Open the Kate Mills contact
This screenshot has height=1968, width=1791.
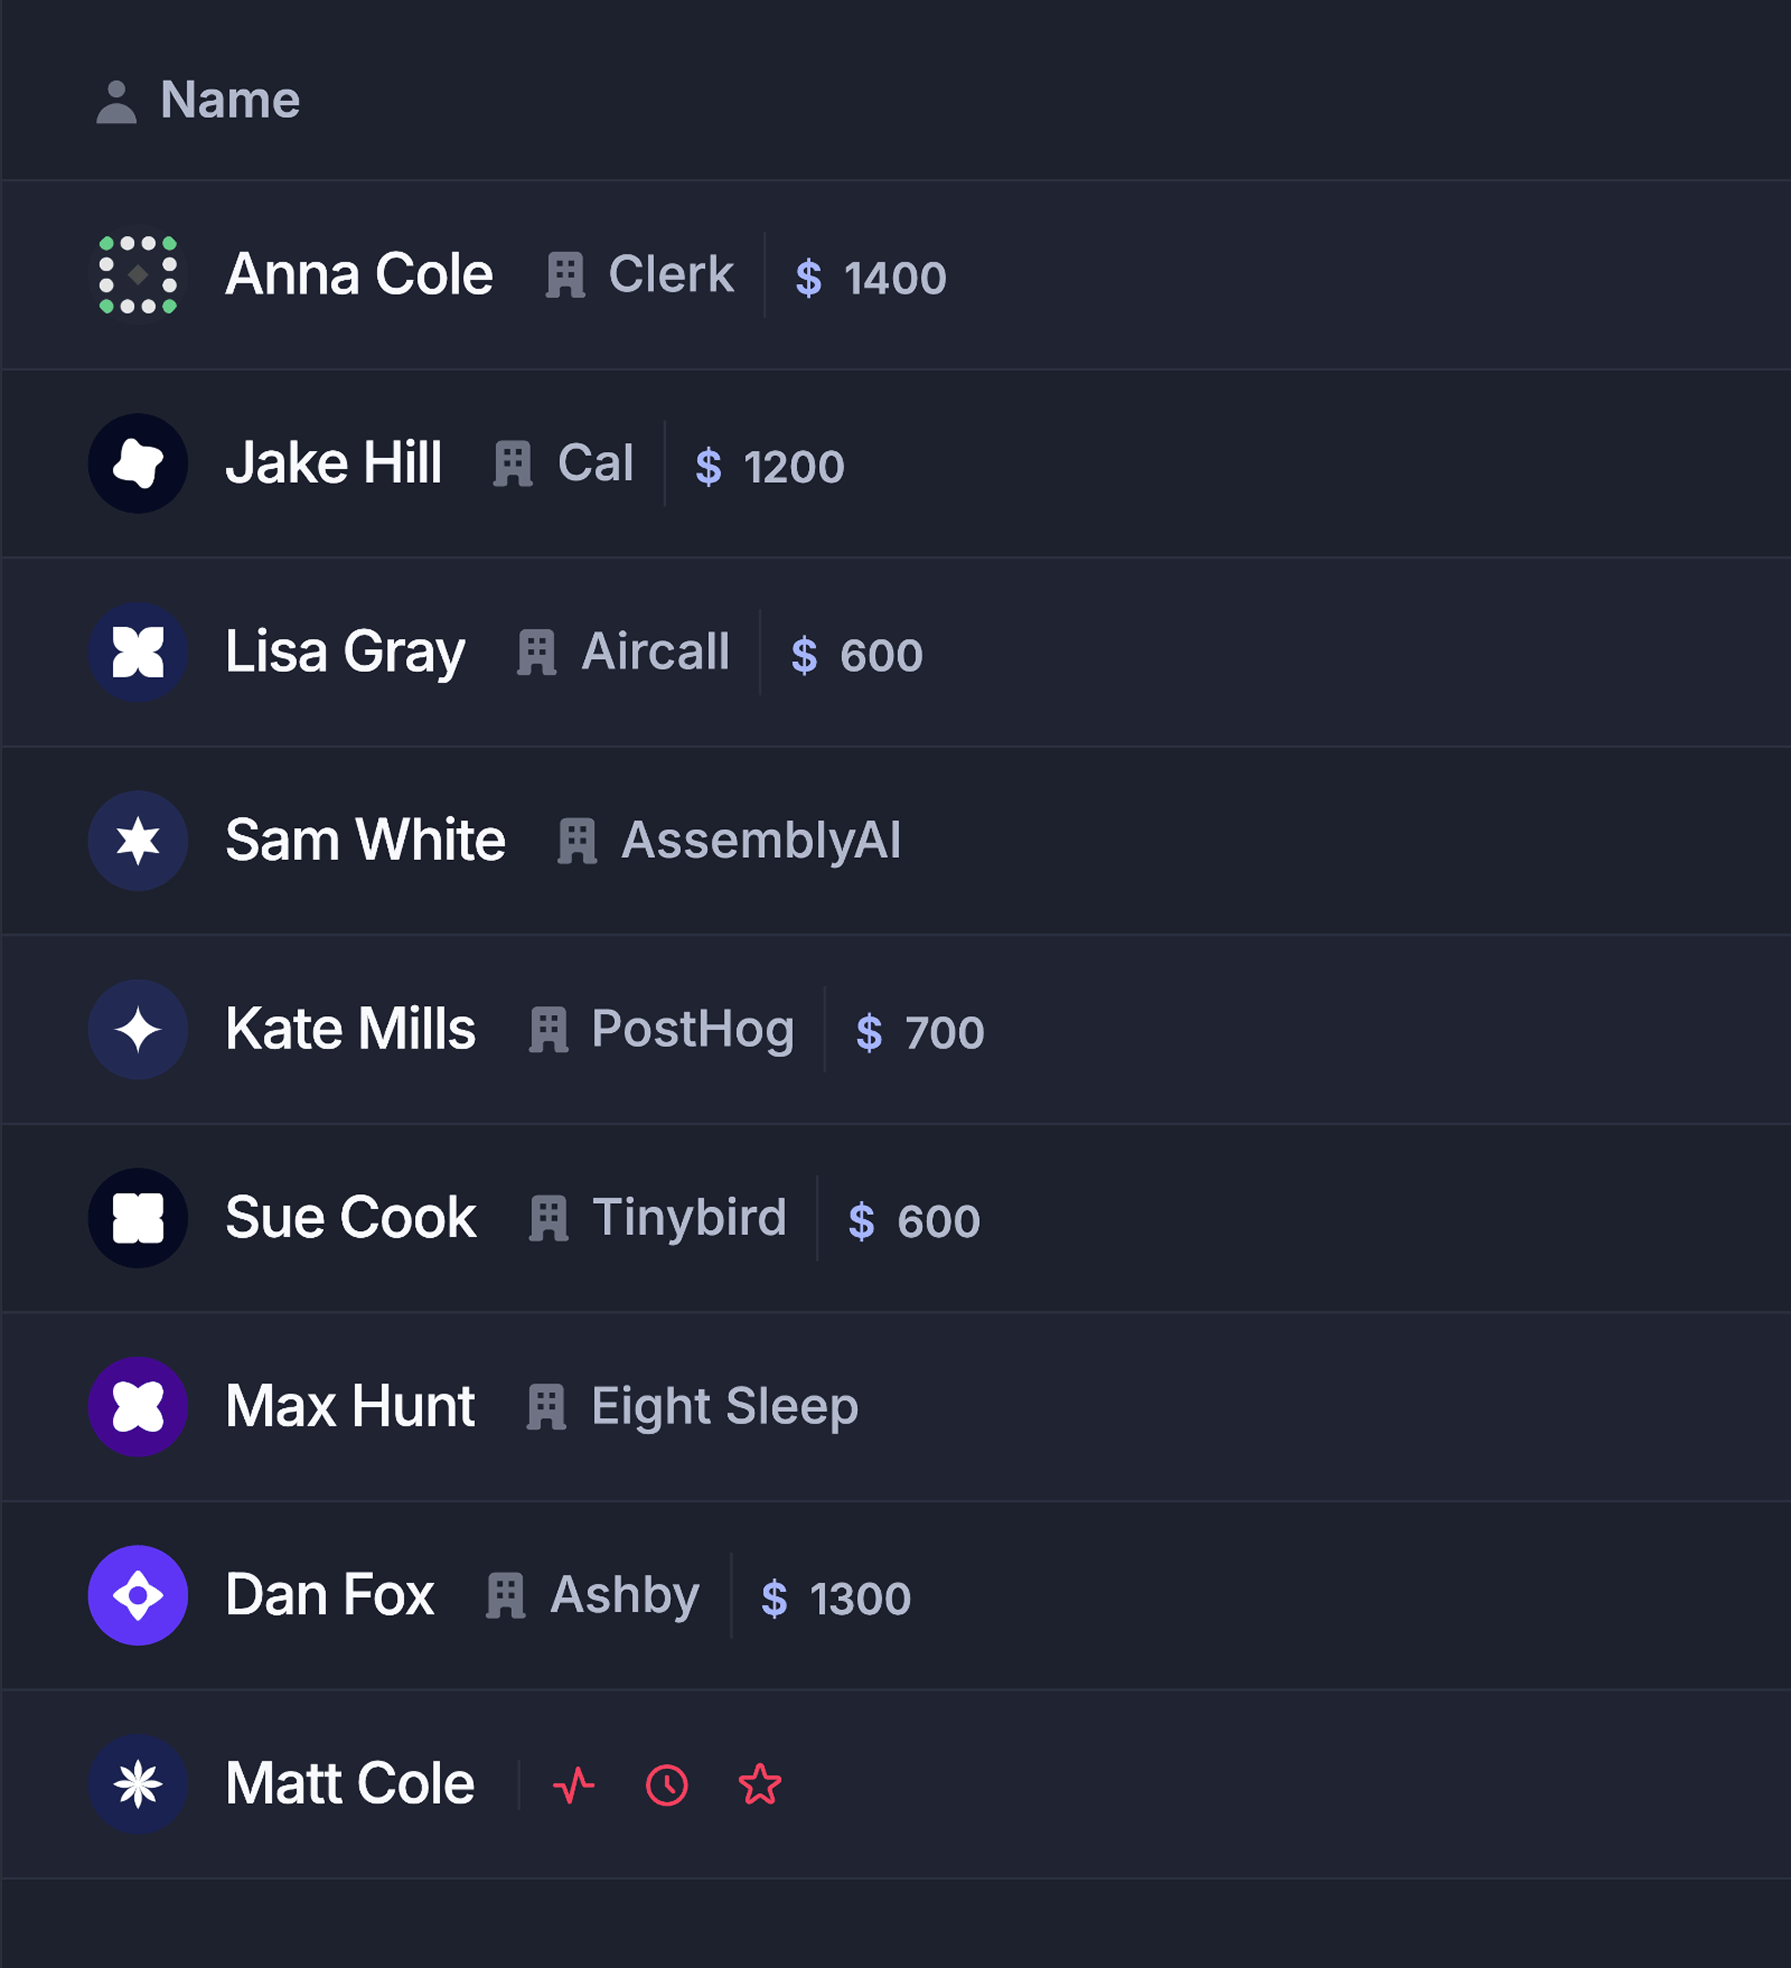tap(350, 1029)
